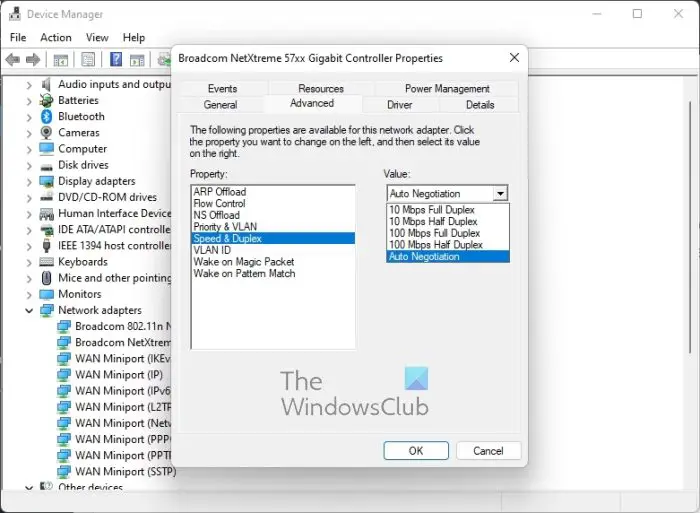Choose Auto Negotiation in the dropdown list
This screenshot has width=700, height=513.
[448, 257]
